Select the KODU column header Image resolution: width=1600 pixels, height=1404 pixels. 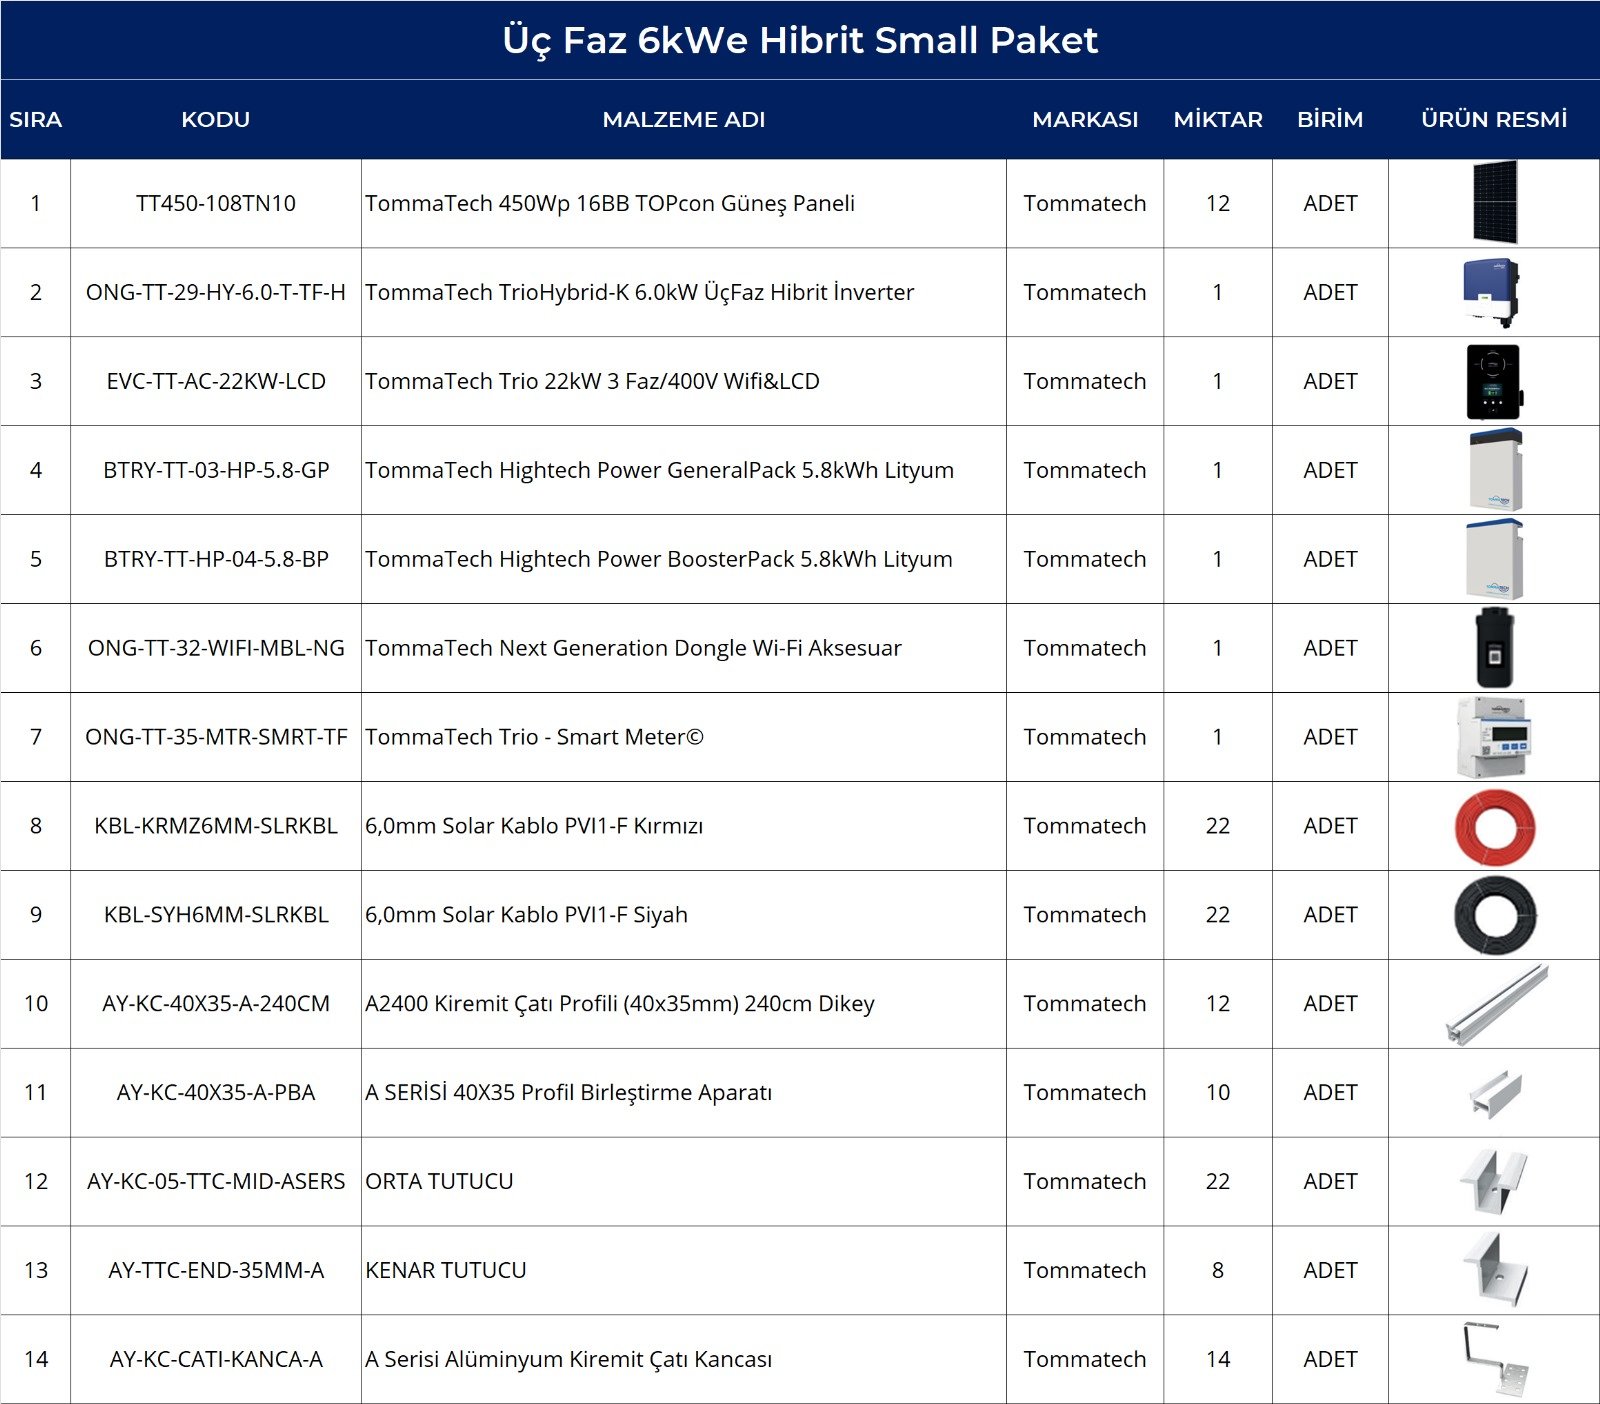click(216, 120)
